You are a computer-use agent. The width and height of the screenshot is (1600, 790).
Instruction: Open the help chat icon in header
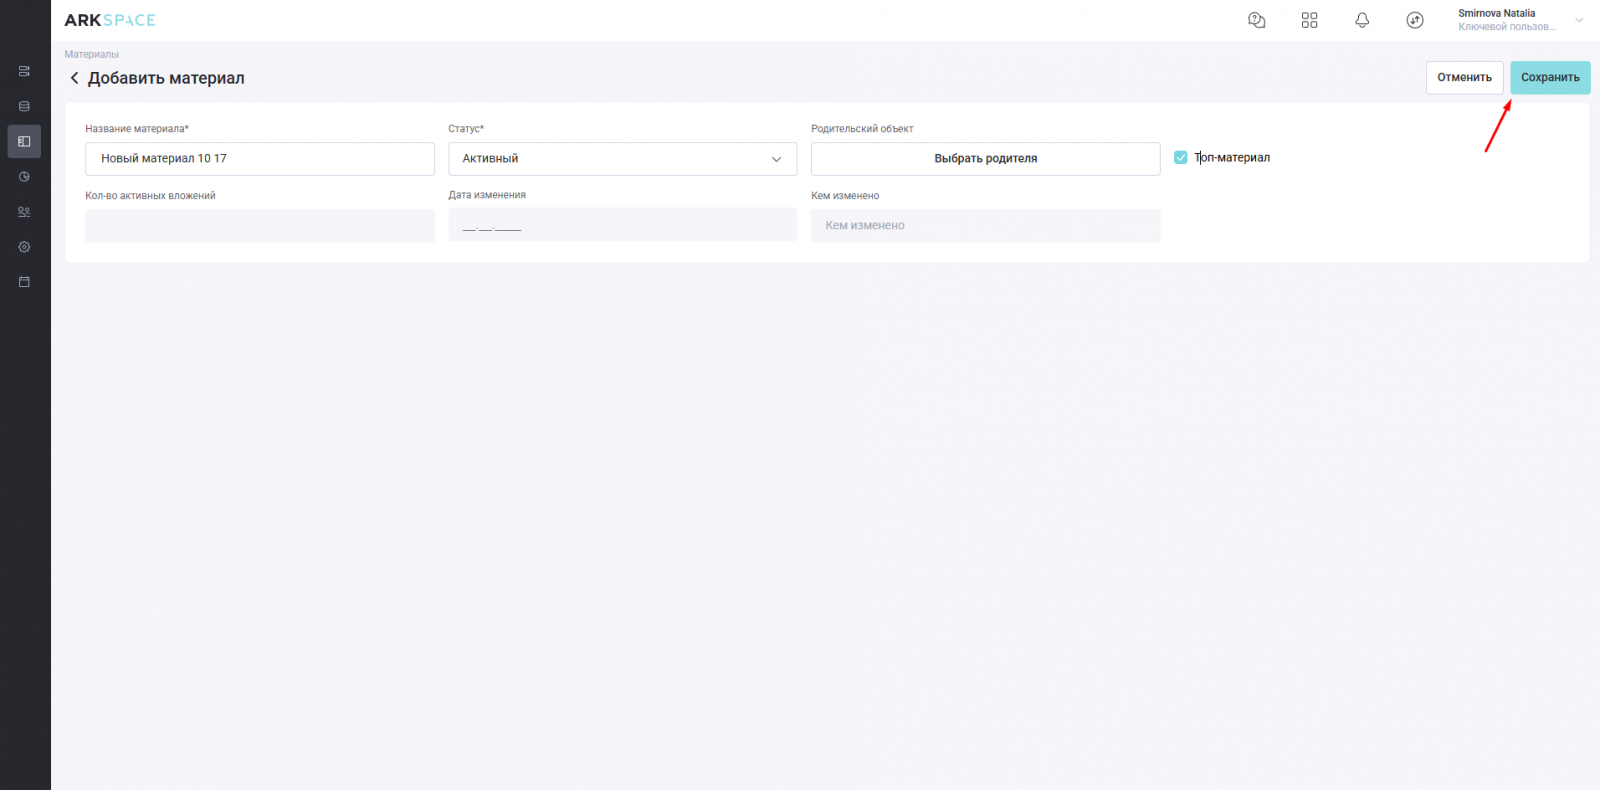(x=1257, y=20)
